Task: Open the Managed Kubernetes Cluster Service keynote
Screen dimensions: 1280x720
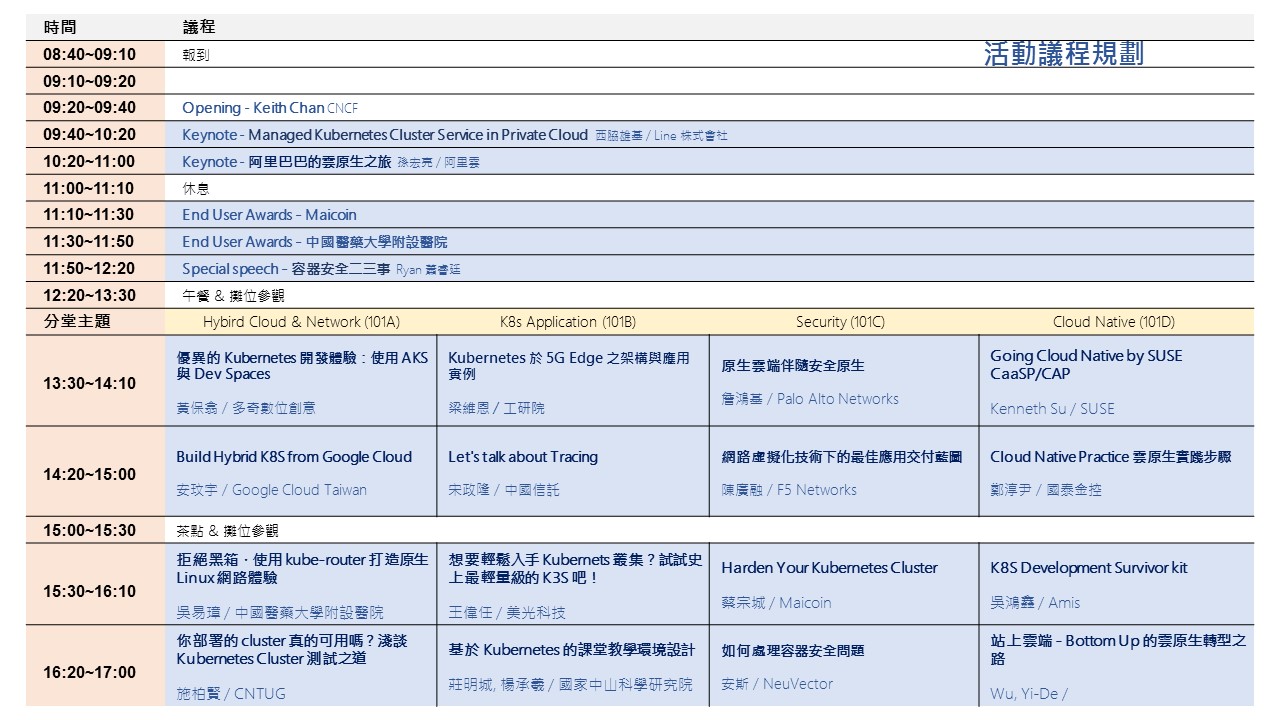Action: coord(385,135)
